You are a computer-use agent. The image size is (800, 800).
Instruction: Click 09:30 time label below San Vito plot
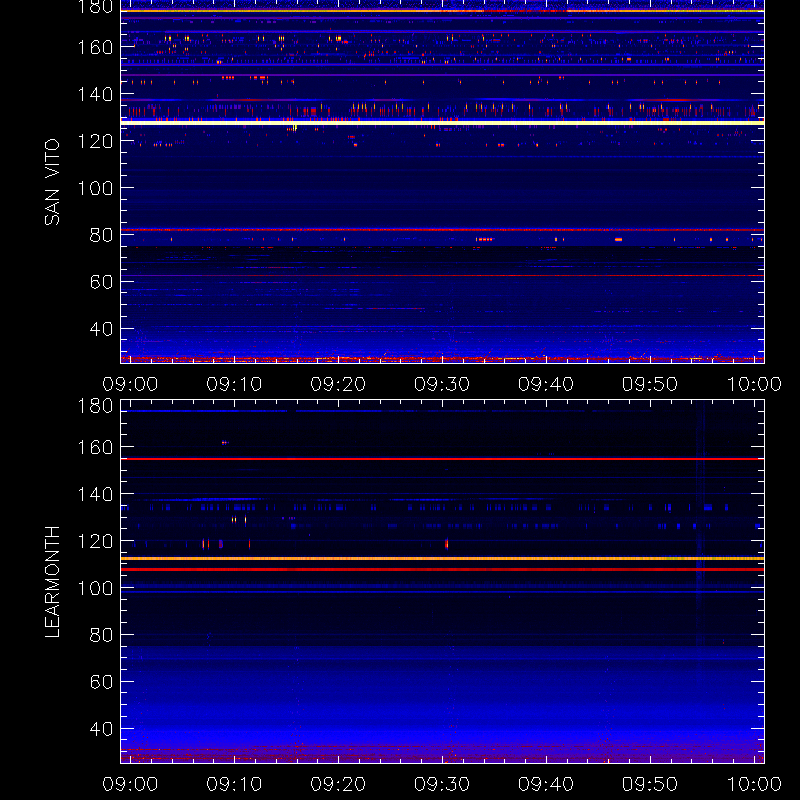point(442,384)
